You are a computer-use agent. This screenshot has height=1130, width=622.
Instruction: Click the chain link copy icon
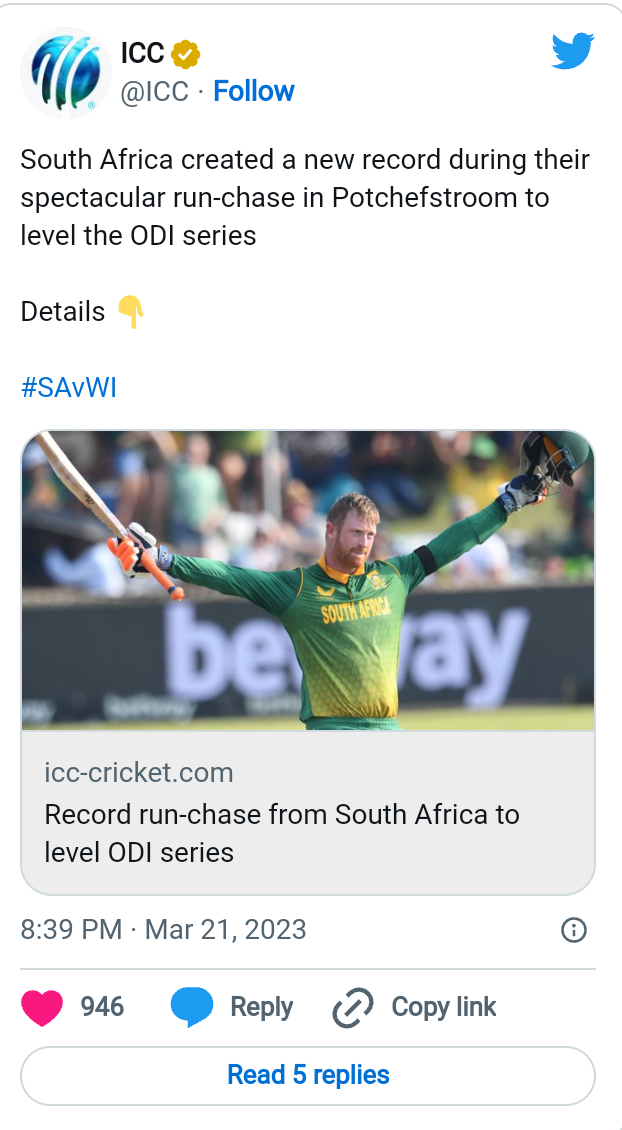353,1007
